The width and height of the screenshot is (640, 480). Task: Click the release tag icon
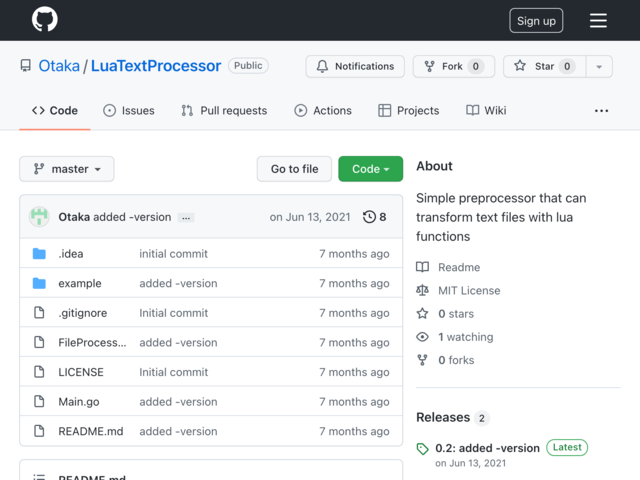(x=422, y=449)
